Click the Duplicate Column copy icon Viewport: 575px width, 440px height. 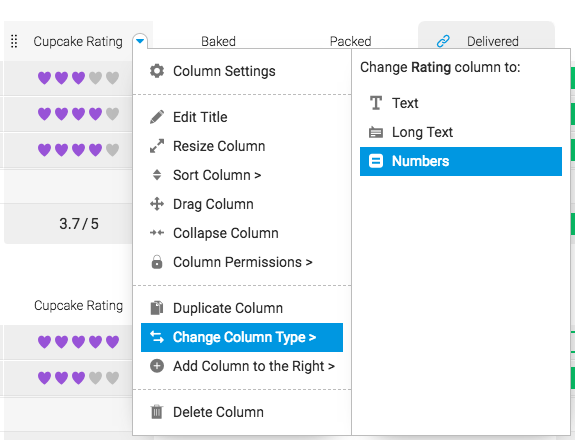coord(157,308)
